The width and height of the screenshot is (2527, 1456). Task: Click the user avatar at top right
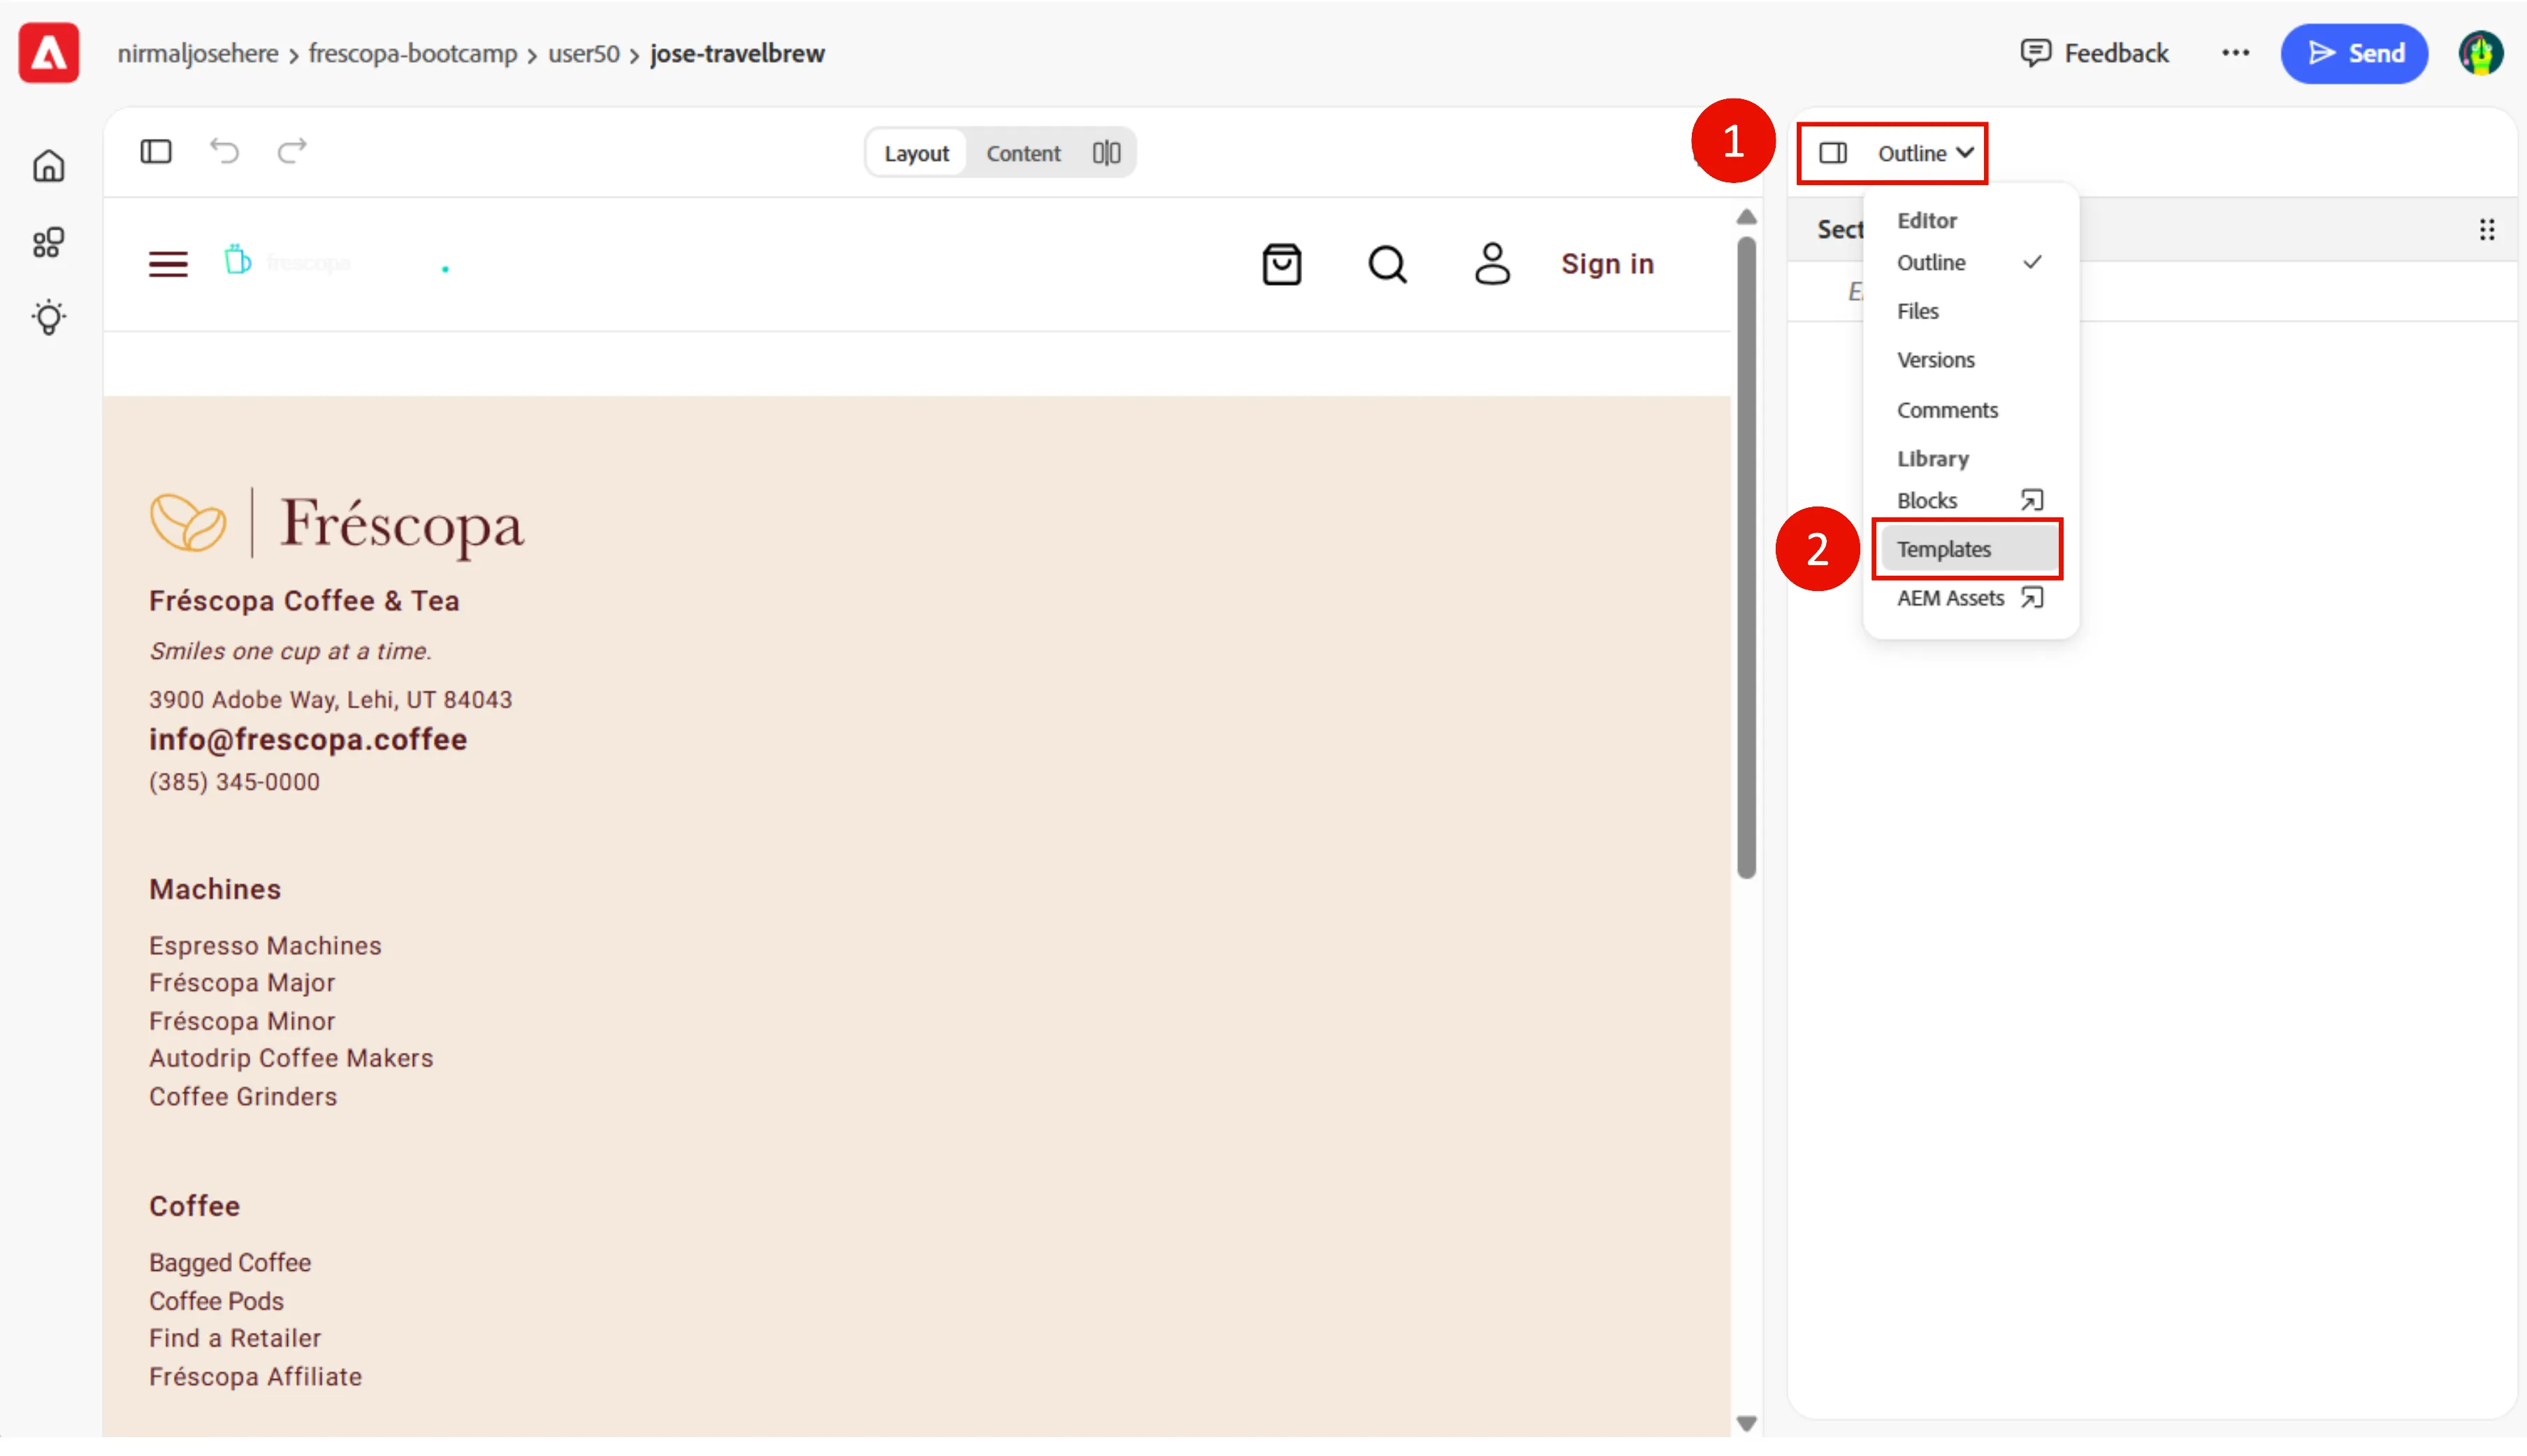[x=2481, y=53]
